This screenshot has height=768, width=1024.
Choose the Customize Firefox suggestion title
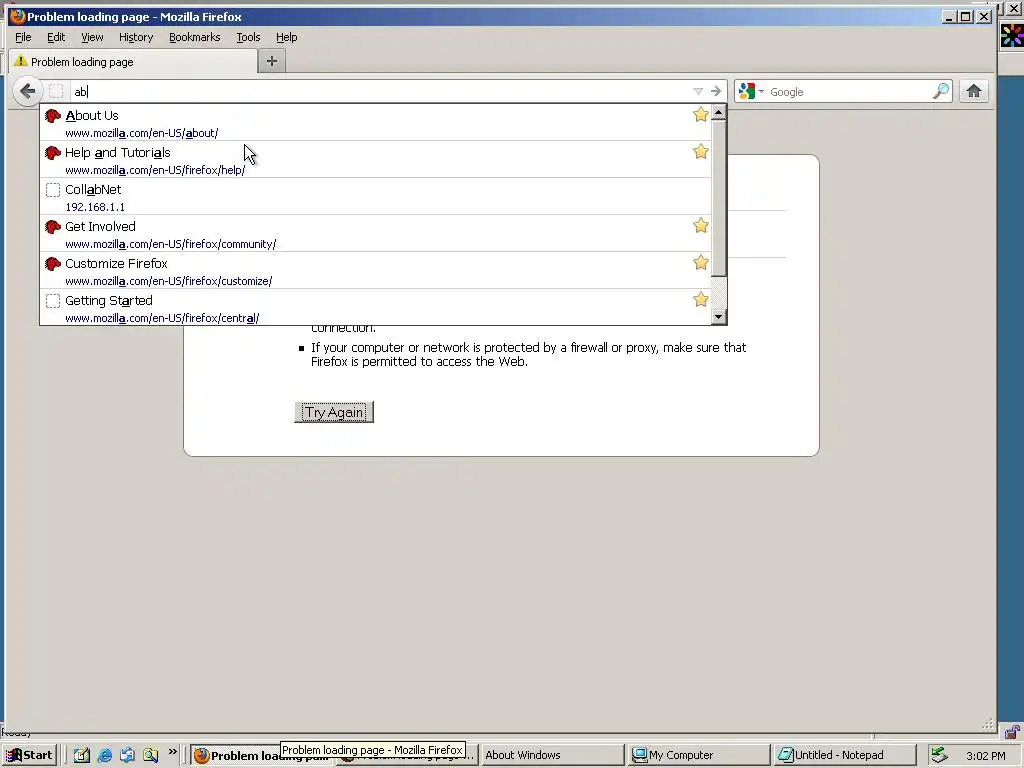point(116,264)
